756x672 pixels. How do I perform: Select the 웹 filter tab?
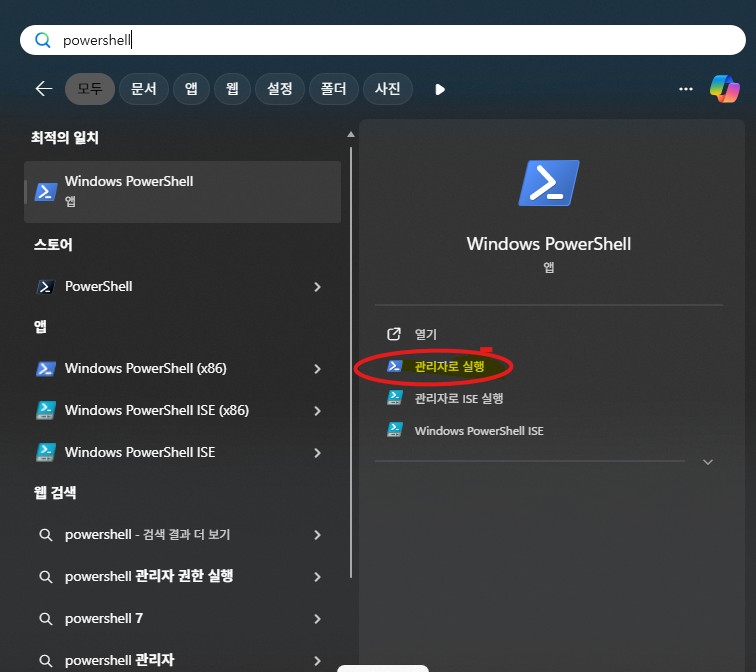[232, 89]
